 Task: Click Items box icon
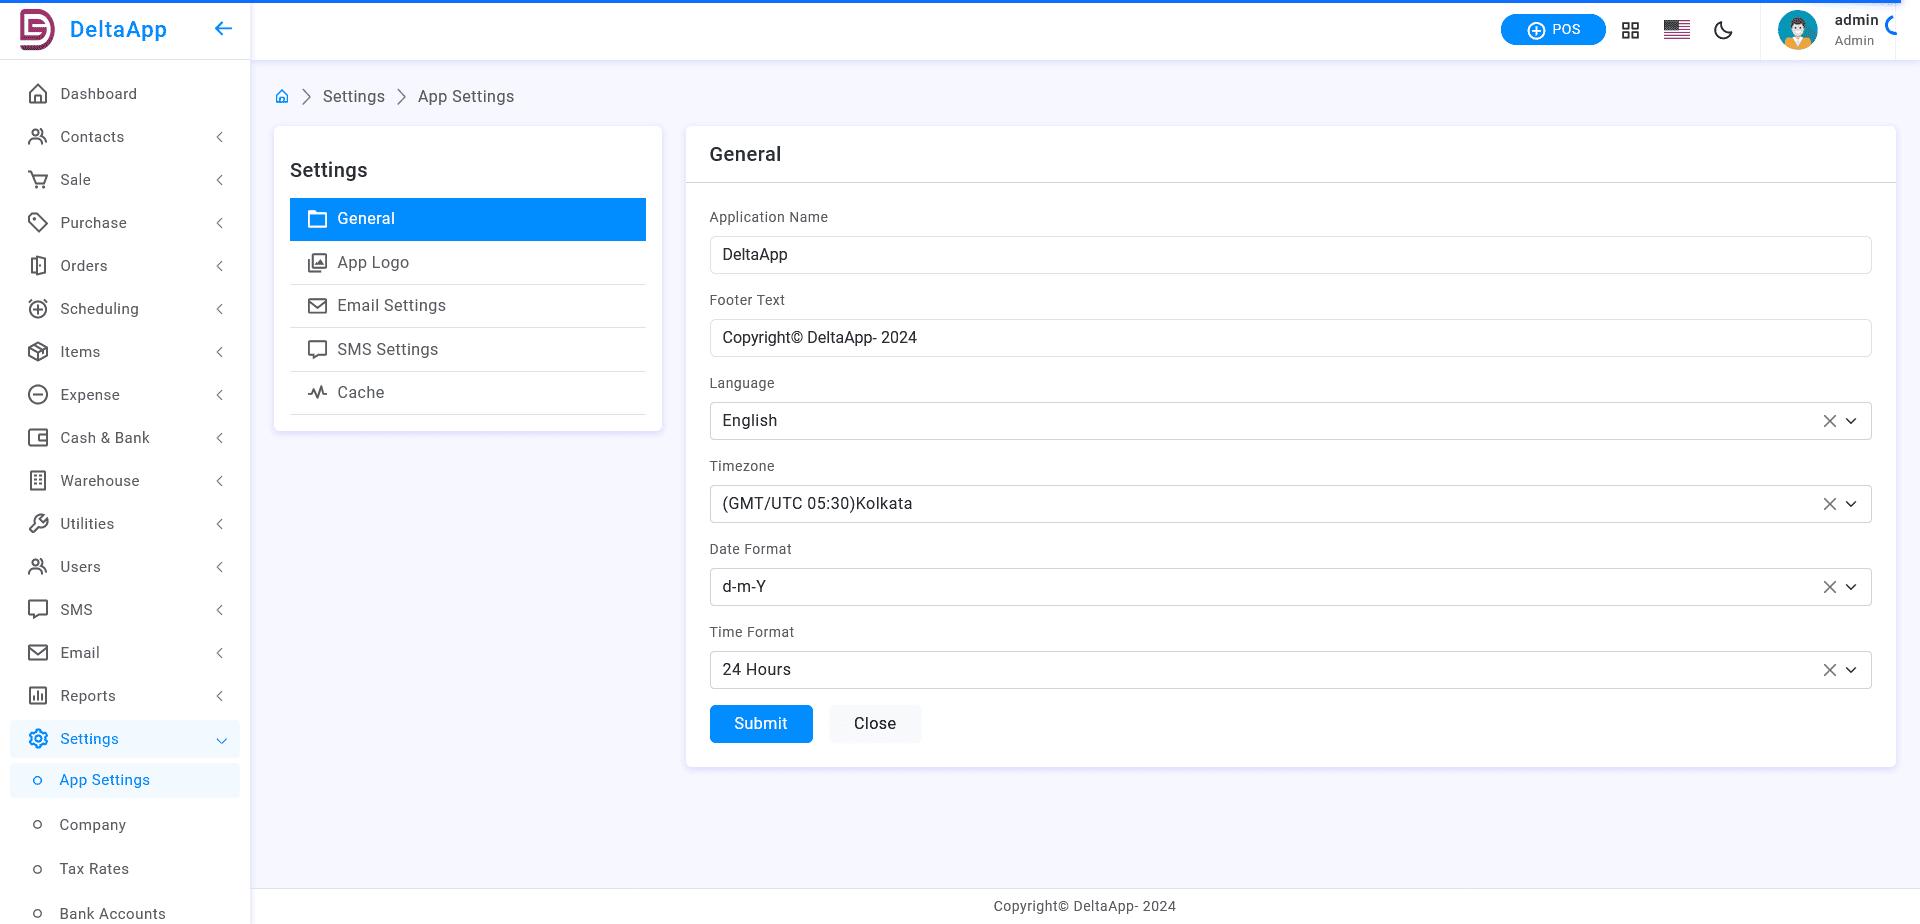point(38,352)
